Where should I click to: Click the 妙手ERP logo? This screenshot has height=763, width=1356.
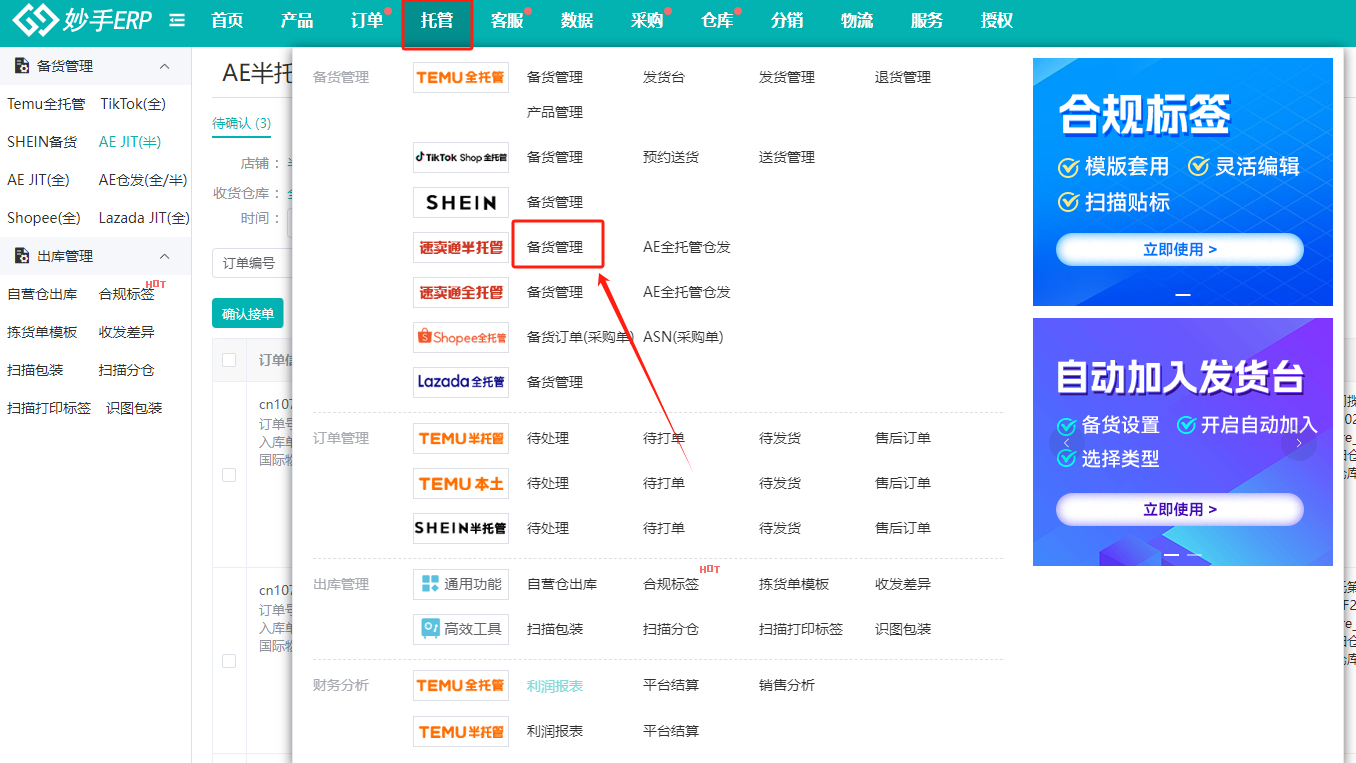click(x=82, y=19)
